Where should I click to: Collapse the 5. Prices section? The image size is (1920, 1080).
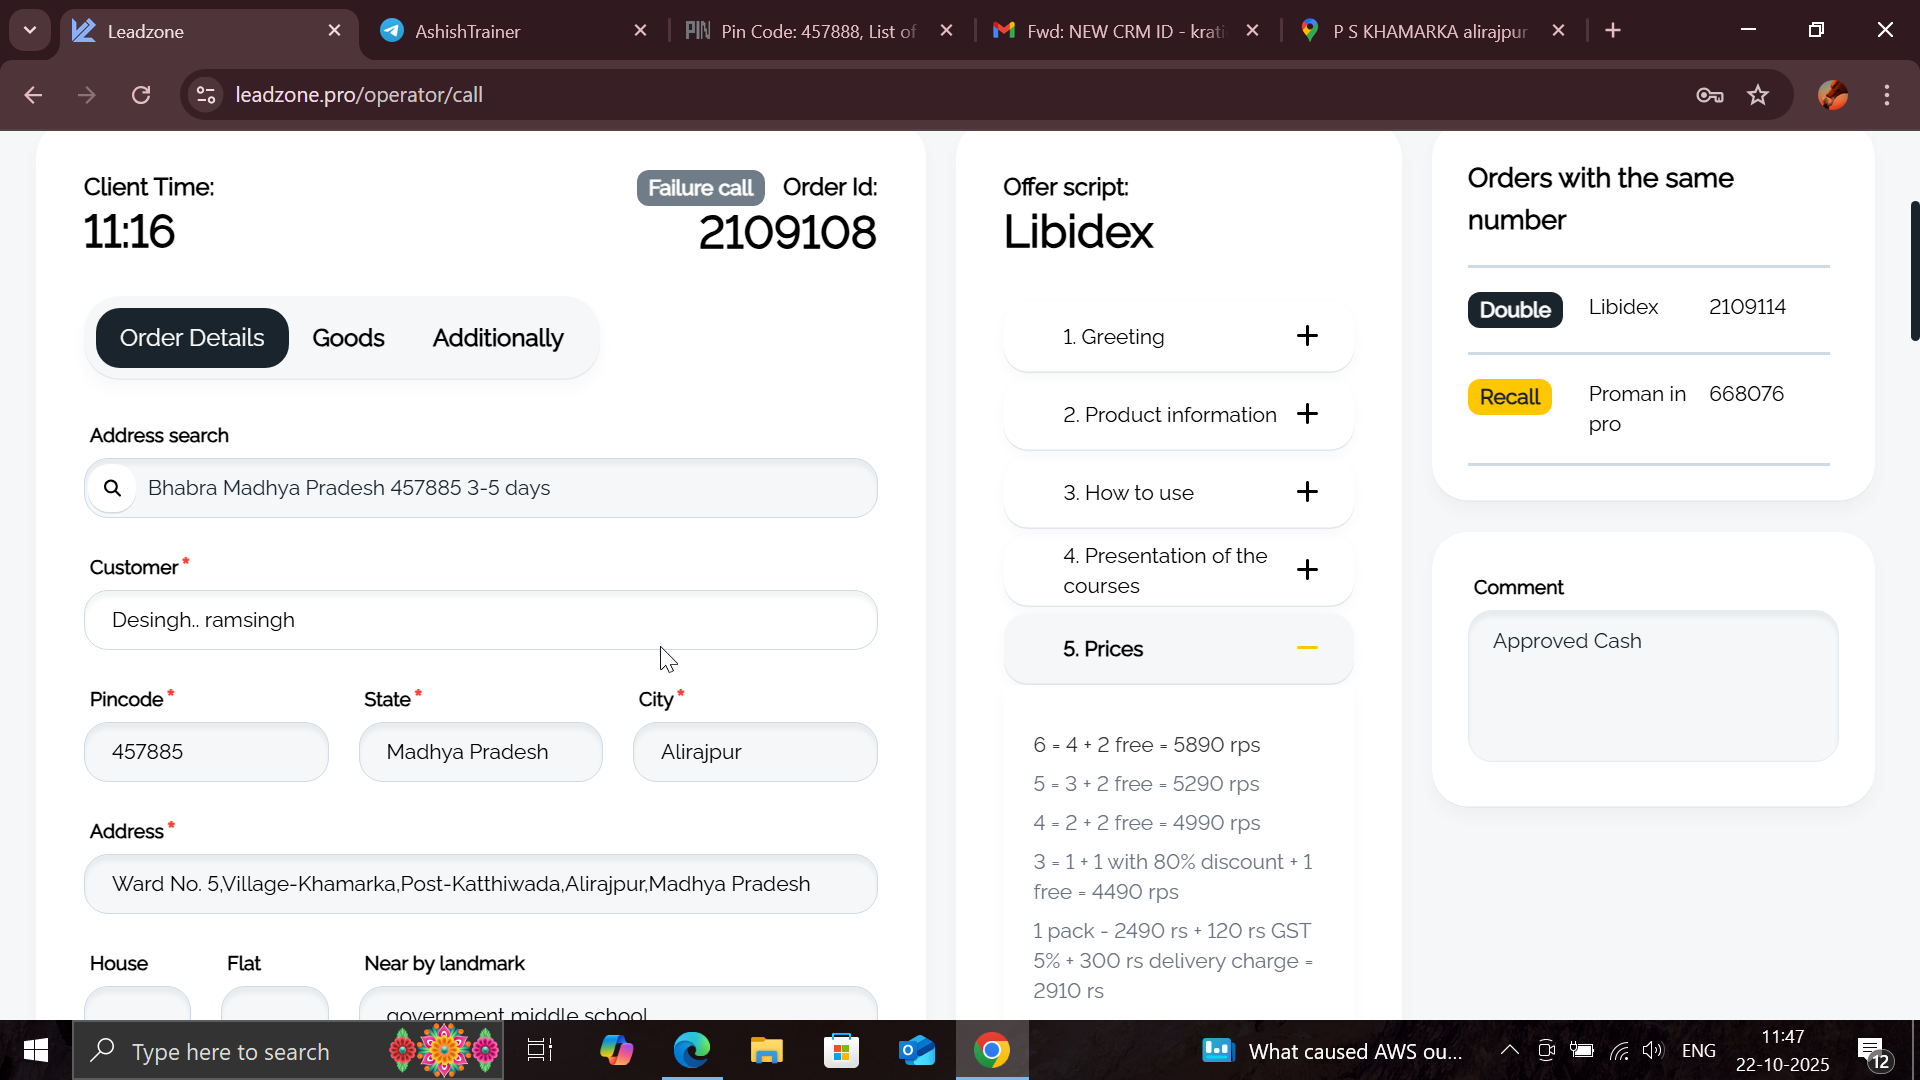click(1307, 648)
